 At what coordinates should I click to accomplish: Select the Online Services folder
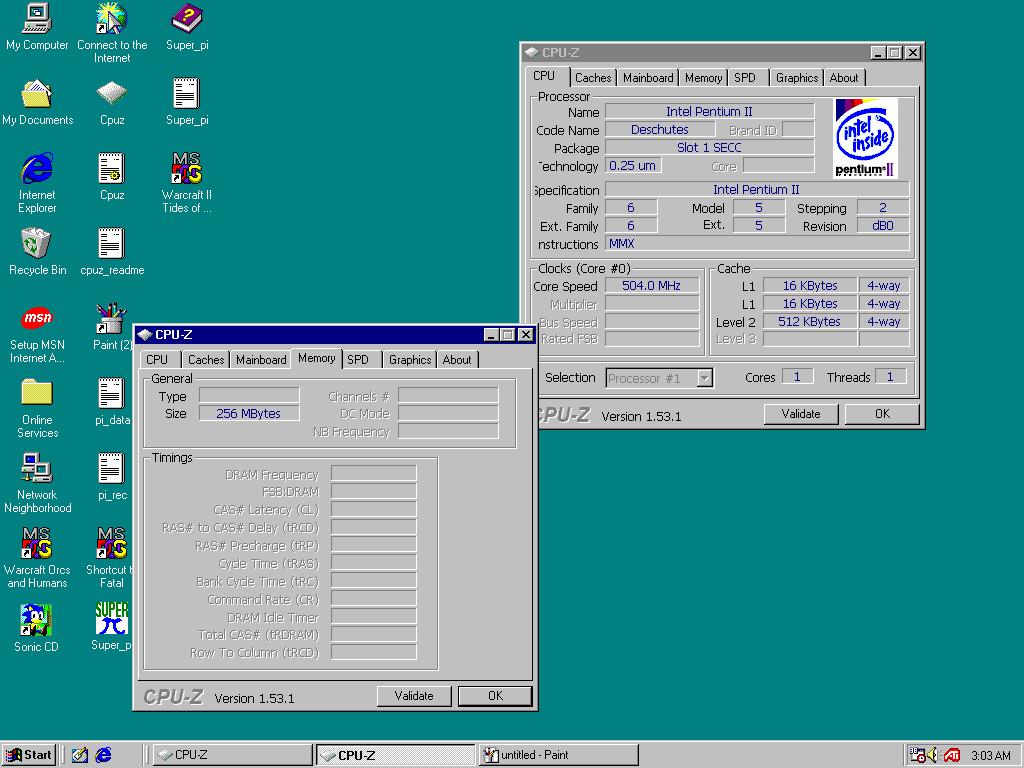(x=37, y=408)
